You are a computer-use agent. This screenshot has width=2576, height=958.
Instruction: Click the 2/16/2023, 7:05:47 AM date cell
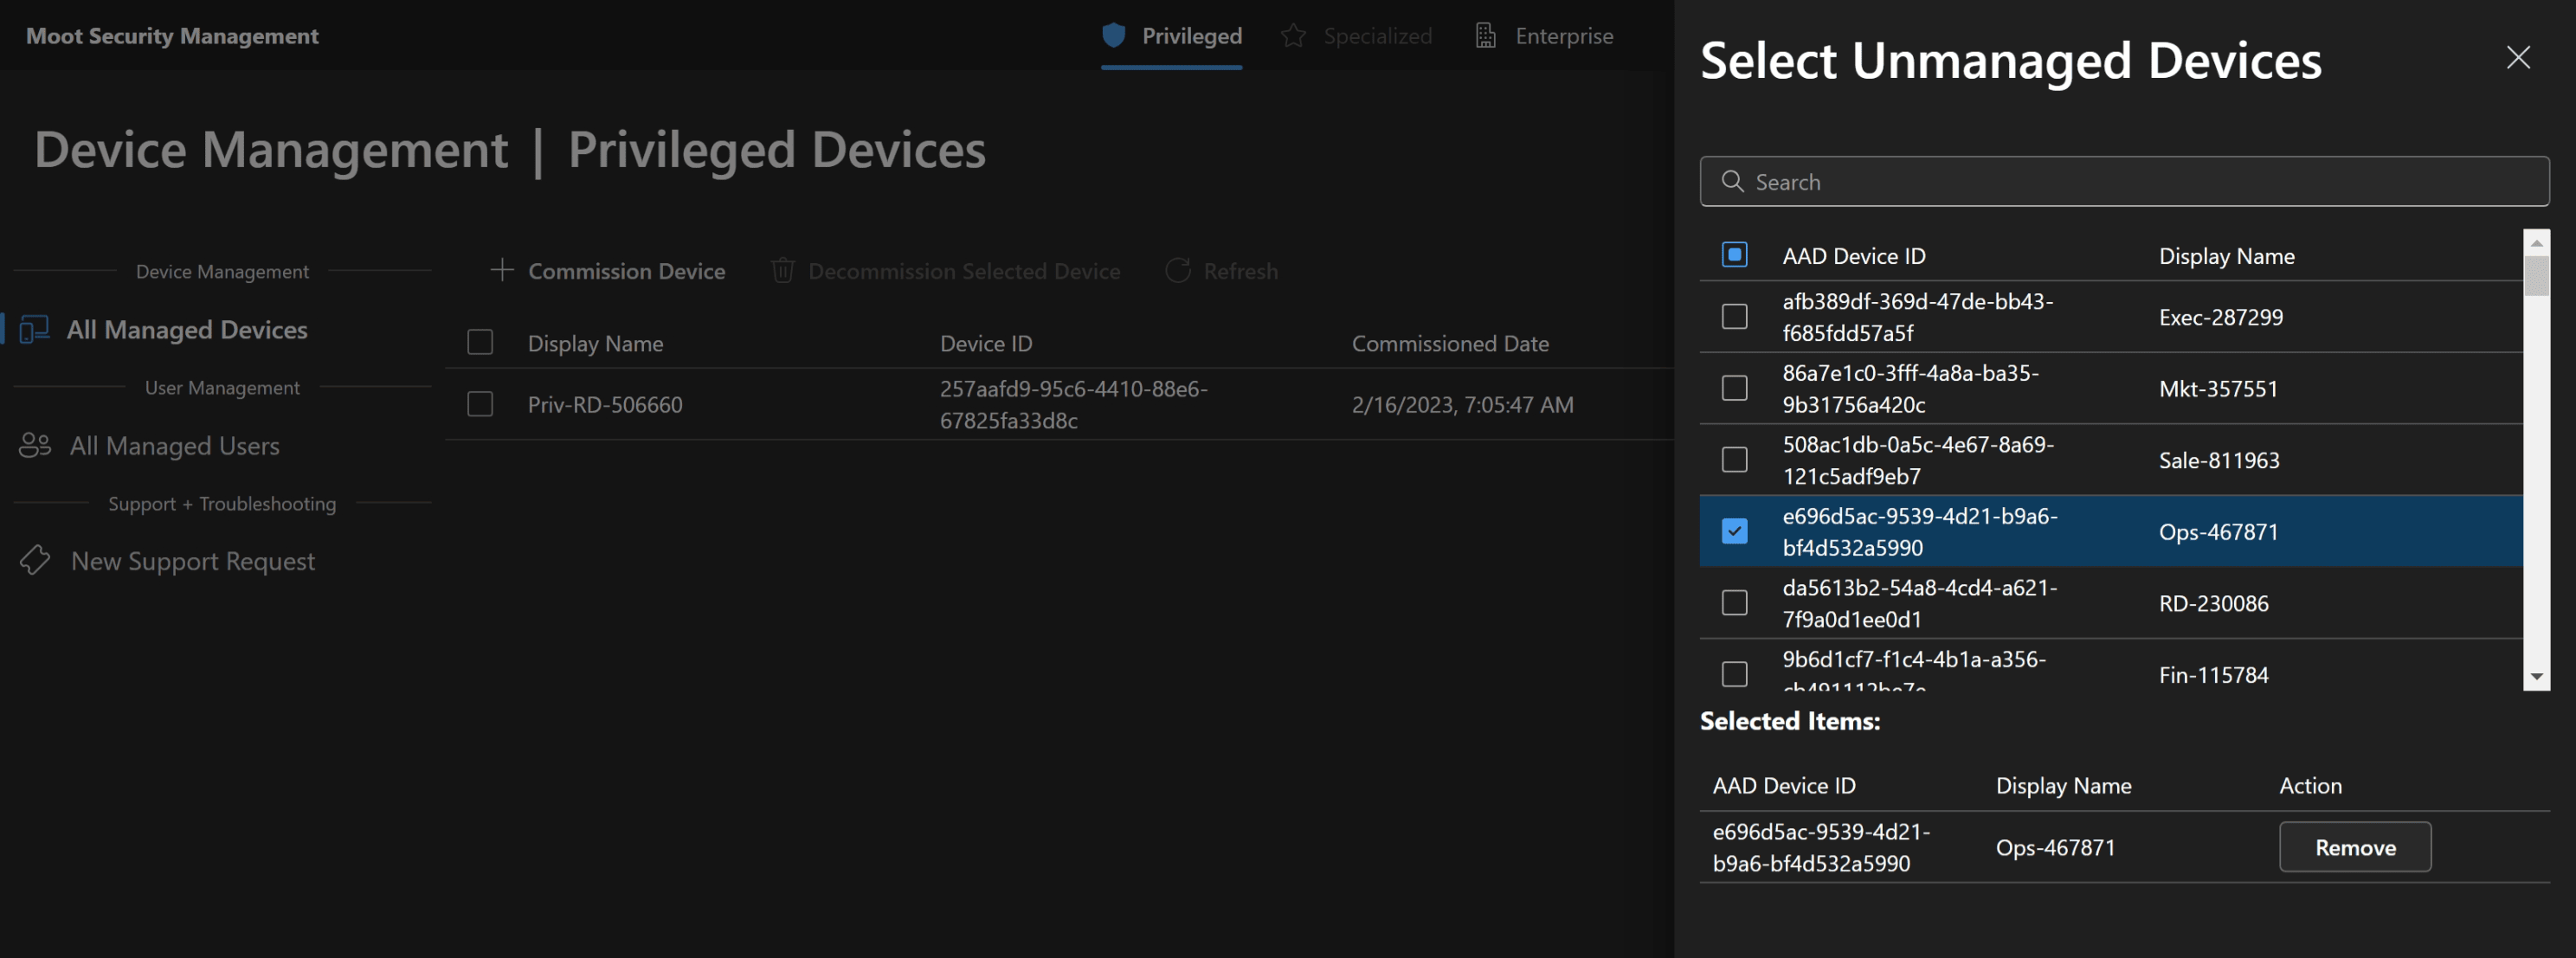click(x=1462, y=404)
